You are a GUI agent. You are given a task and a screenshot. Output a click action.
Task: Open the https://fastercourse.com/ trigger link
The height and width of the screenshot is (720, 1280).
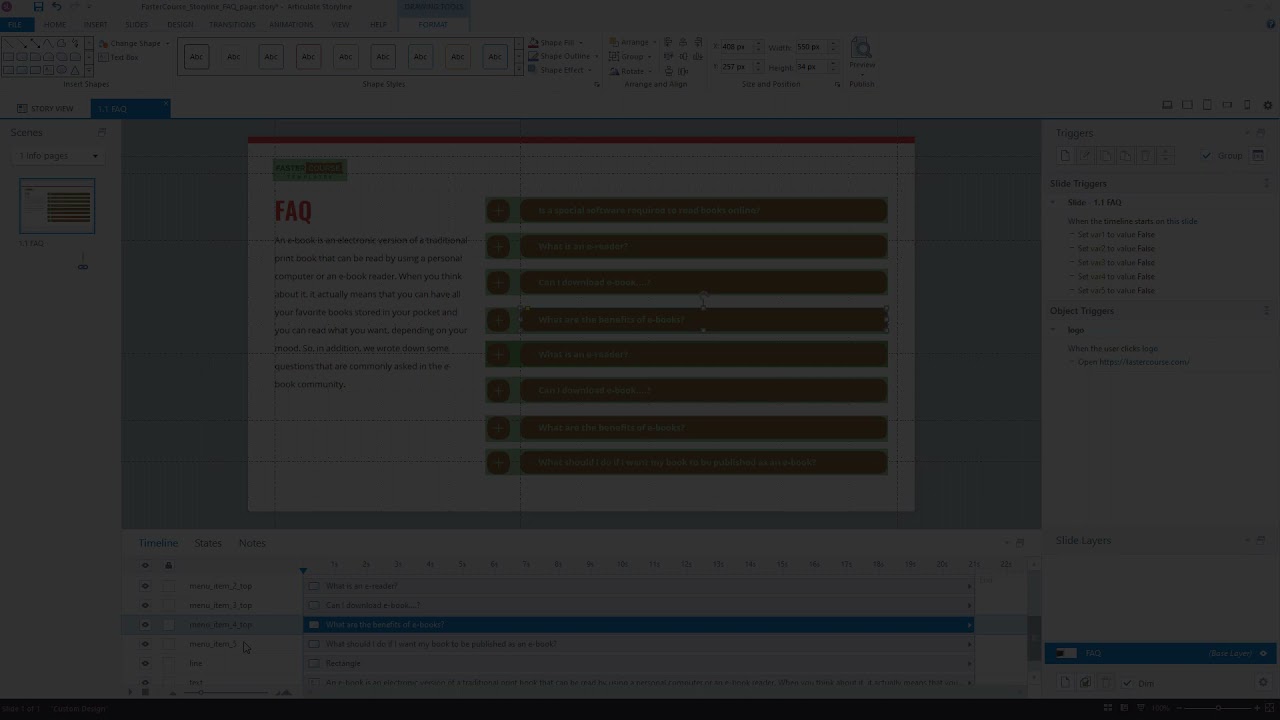[x=1144, y=362]
